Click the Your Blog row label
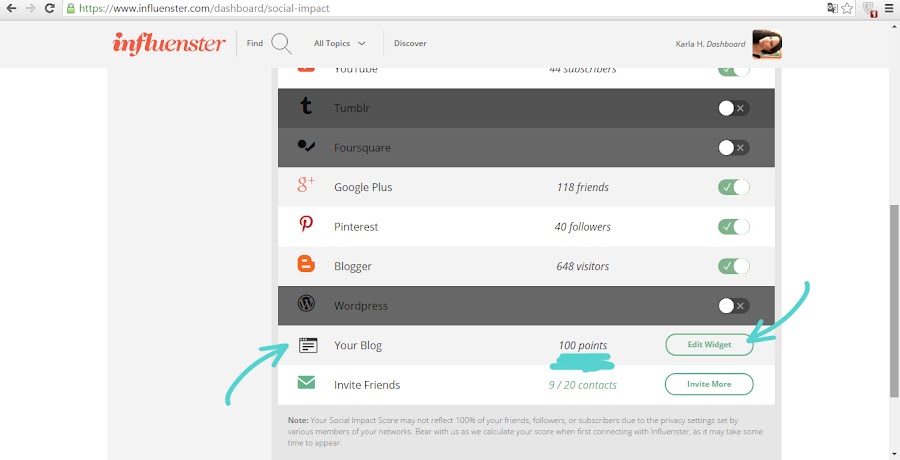900x460 pixels. point(358,346)
